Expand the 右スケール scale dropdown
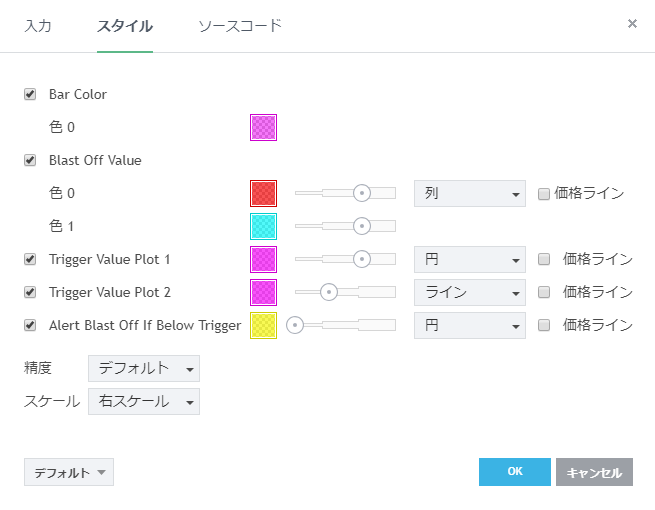 pos(144,401)
